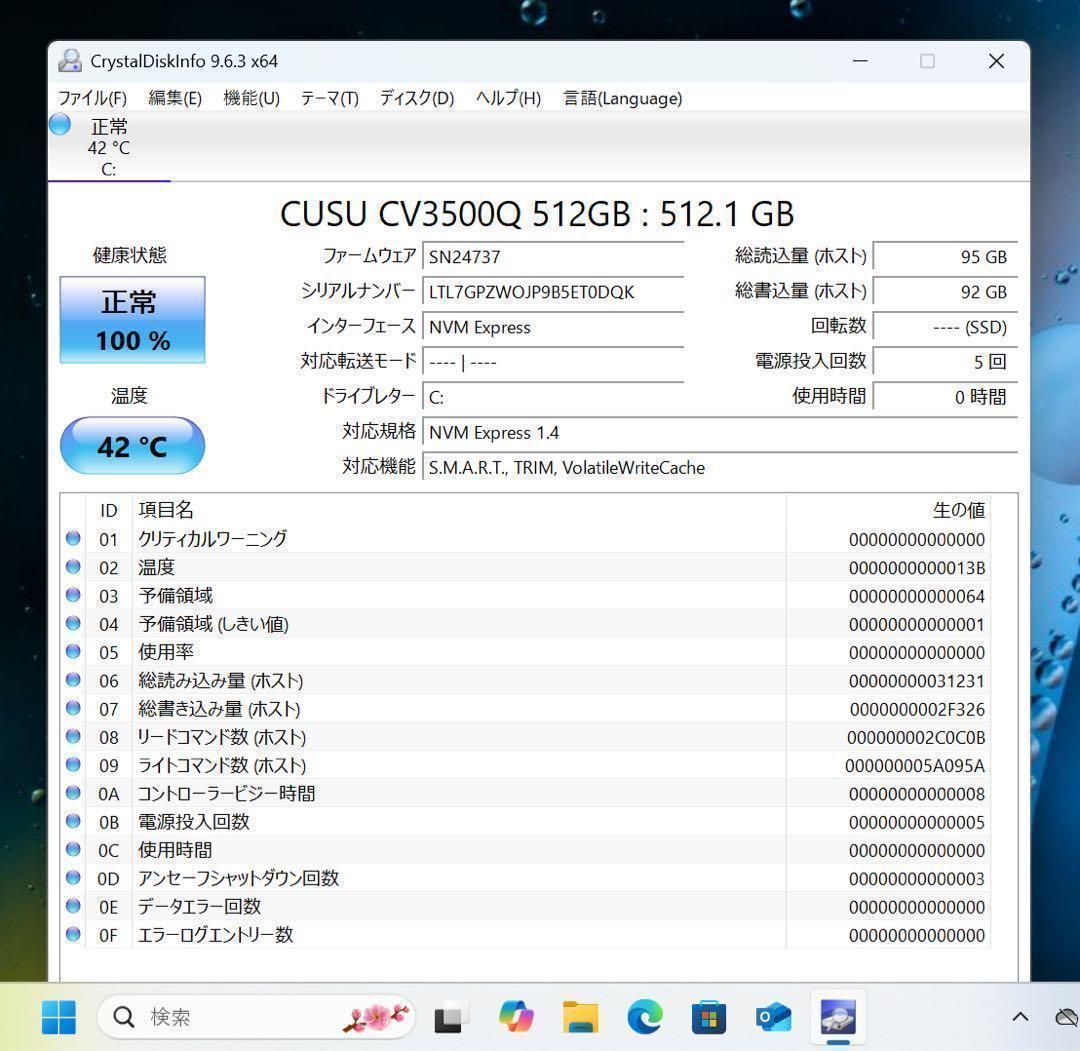Open the Microsoft Store taskbar icon
The image size is (1080, 1051).
point(709,1016)
